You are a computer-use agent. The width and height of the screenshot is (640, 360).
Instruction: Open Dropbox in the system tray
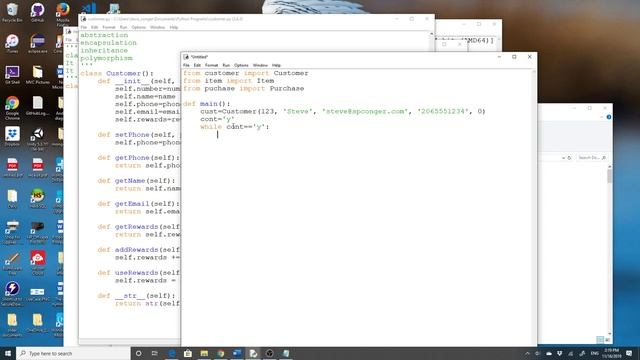click(560, 353)
